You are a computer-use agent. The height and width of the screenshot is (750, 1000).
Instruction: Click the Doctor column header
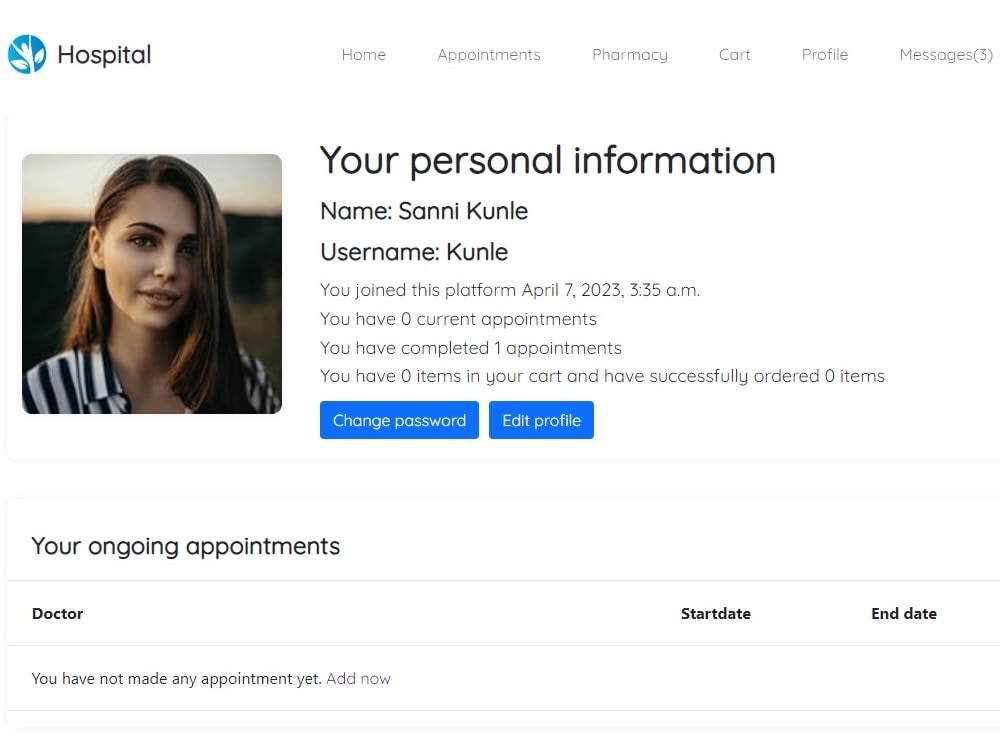pyautogui.click(x=57, y=613)
